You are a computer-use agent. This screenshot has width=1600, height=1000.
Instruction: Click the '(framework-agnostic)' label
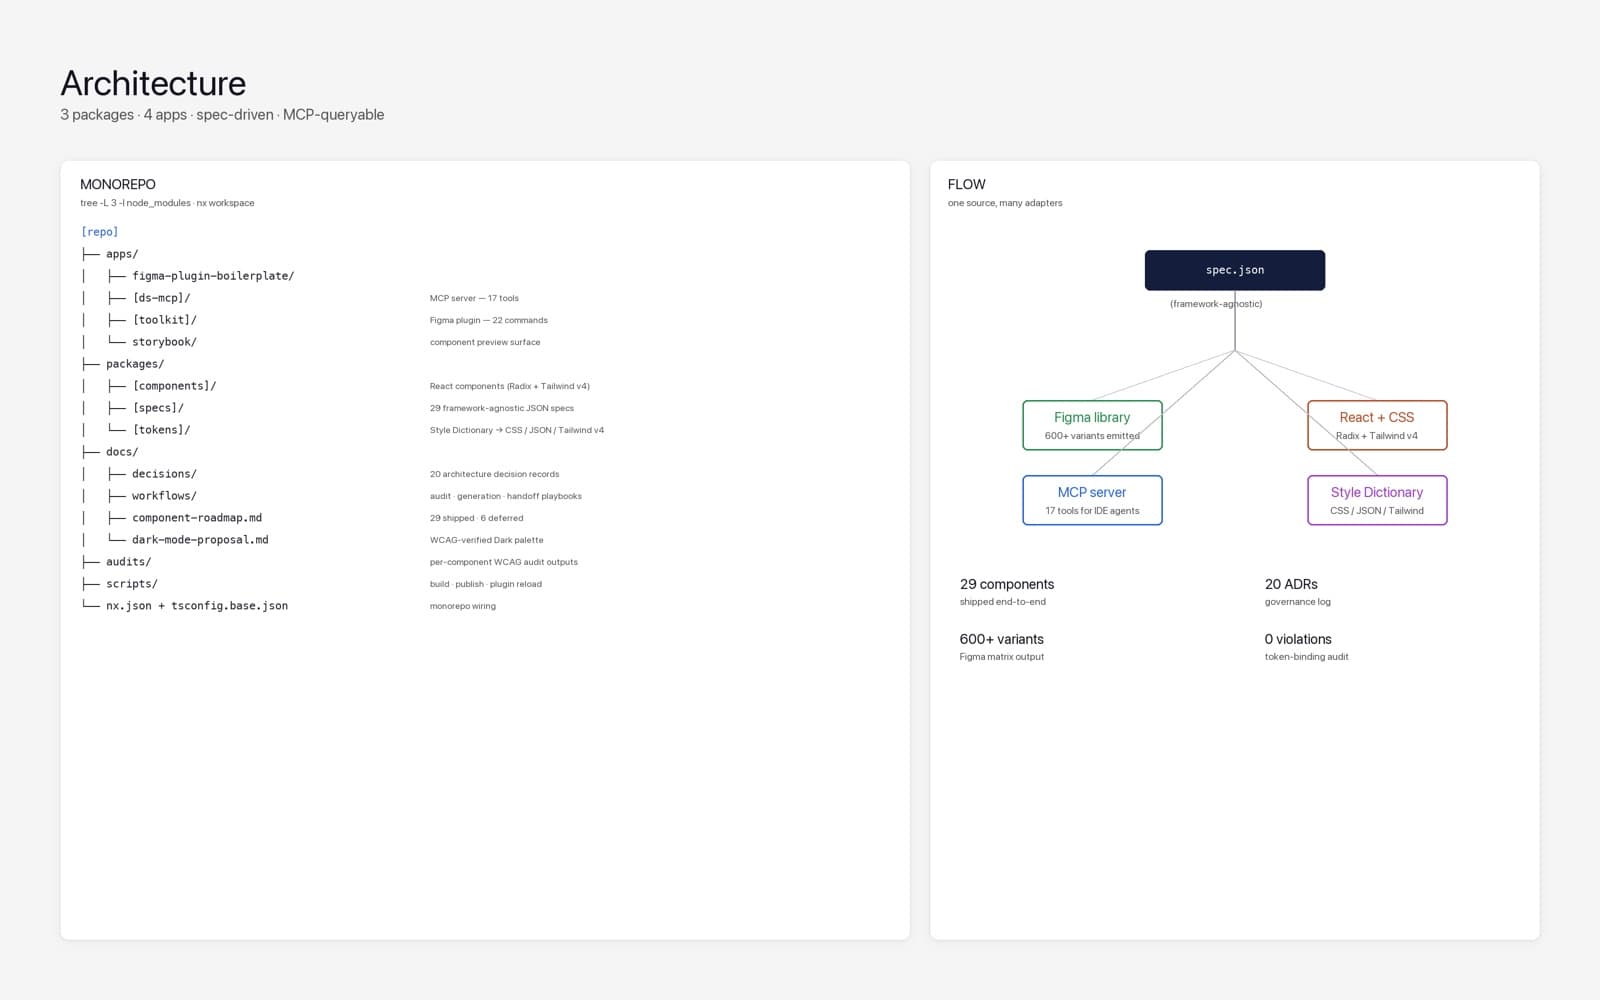point(1216,304)
